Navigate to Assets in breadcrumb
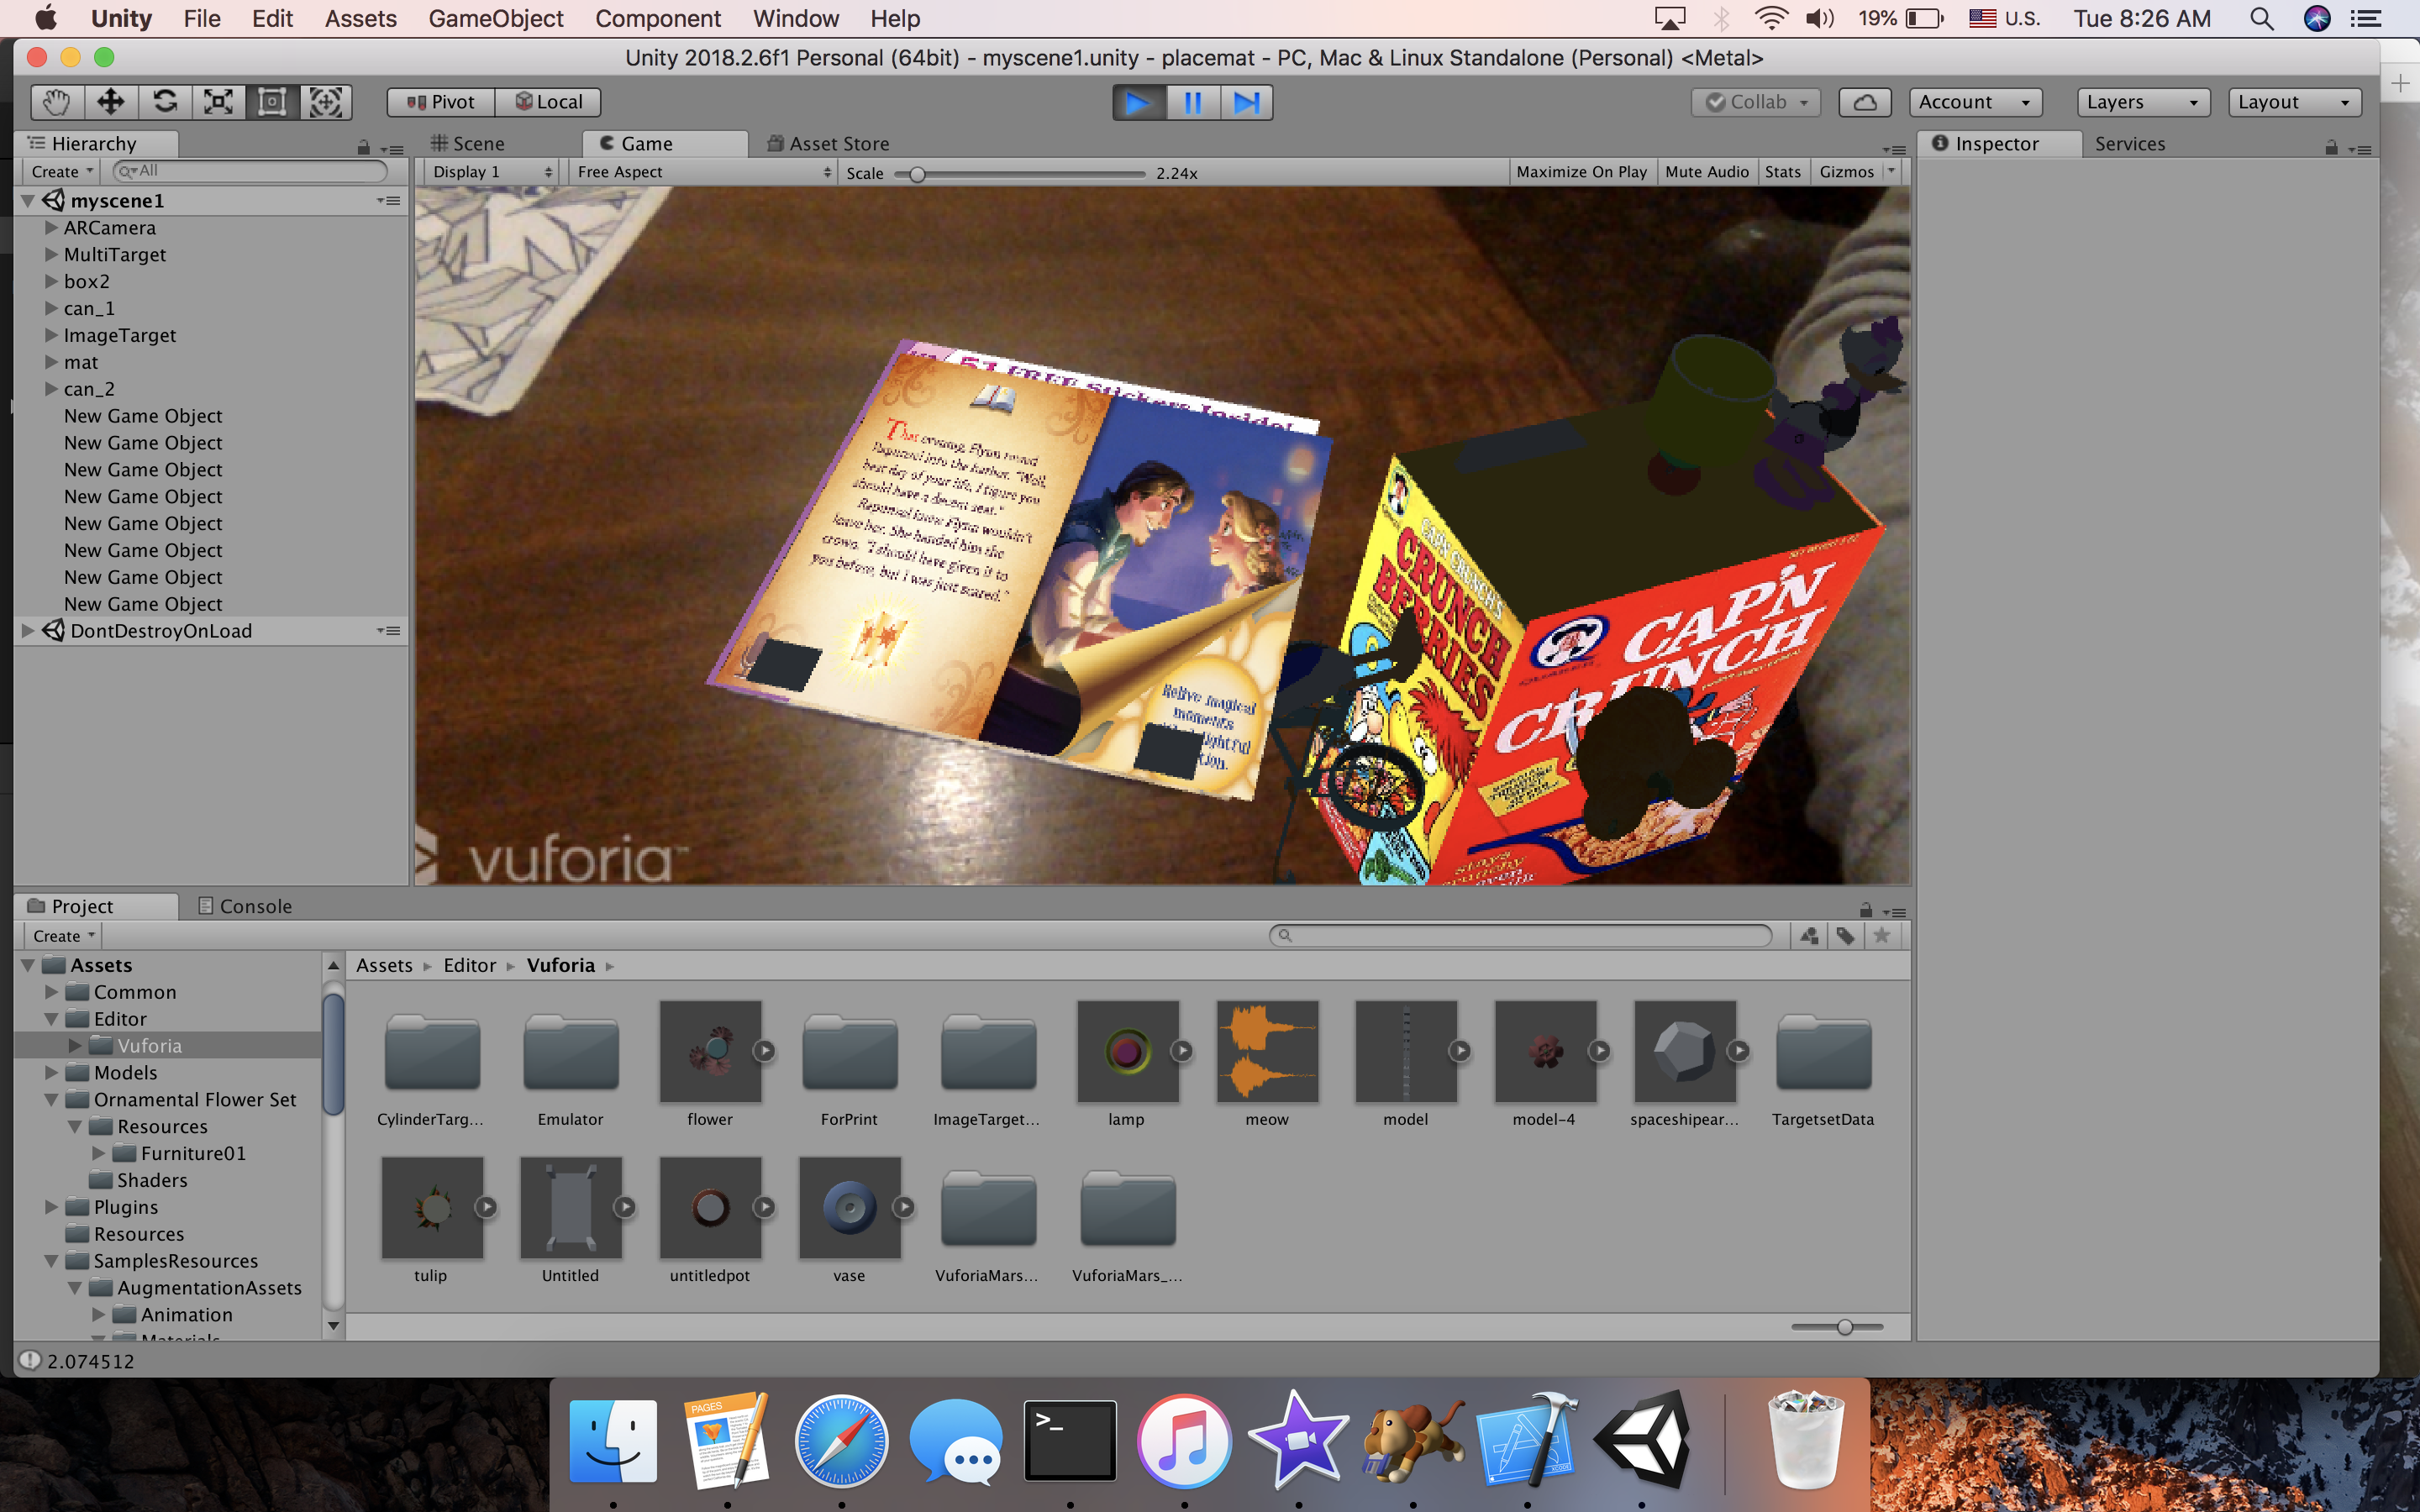Image resolution: width=2420 pixels, height=1512 pixels. (x=384, y=965)
